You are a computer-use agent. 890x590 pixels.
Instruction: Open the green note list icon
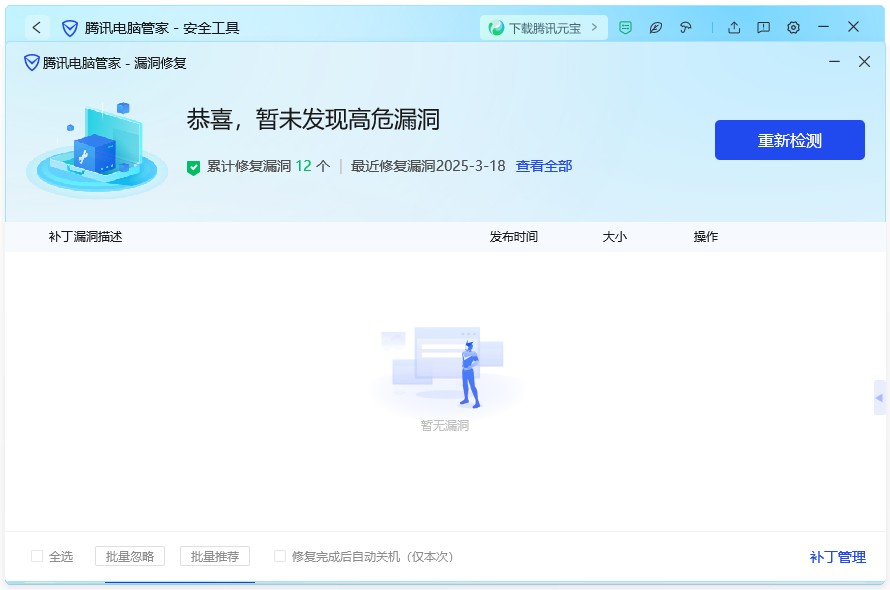pos(625,27)
